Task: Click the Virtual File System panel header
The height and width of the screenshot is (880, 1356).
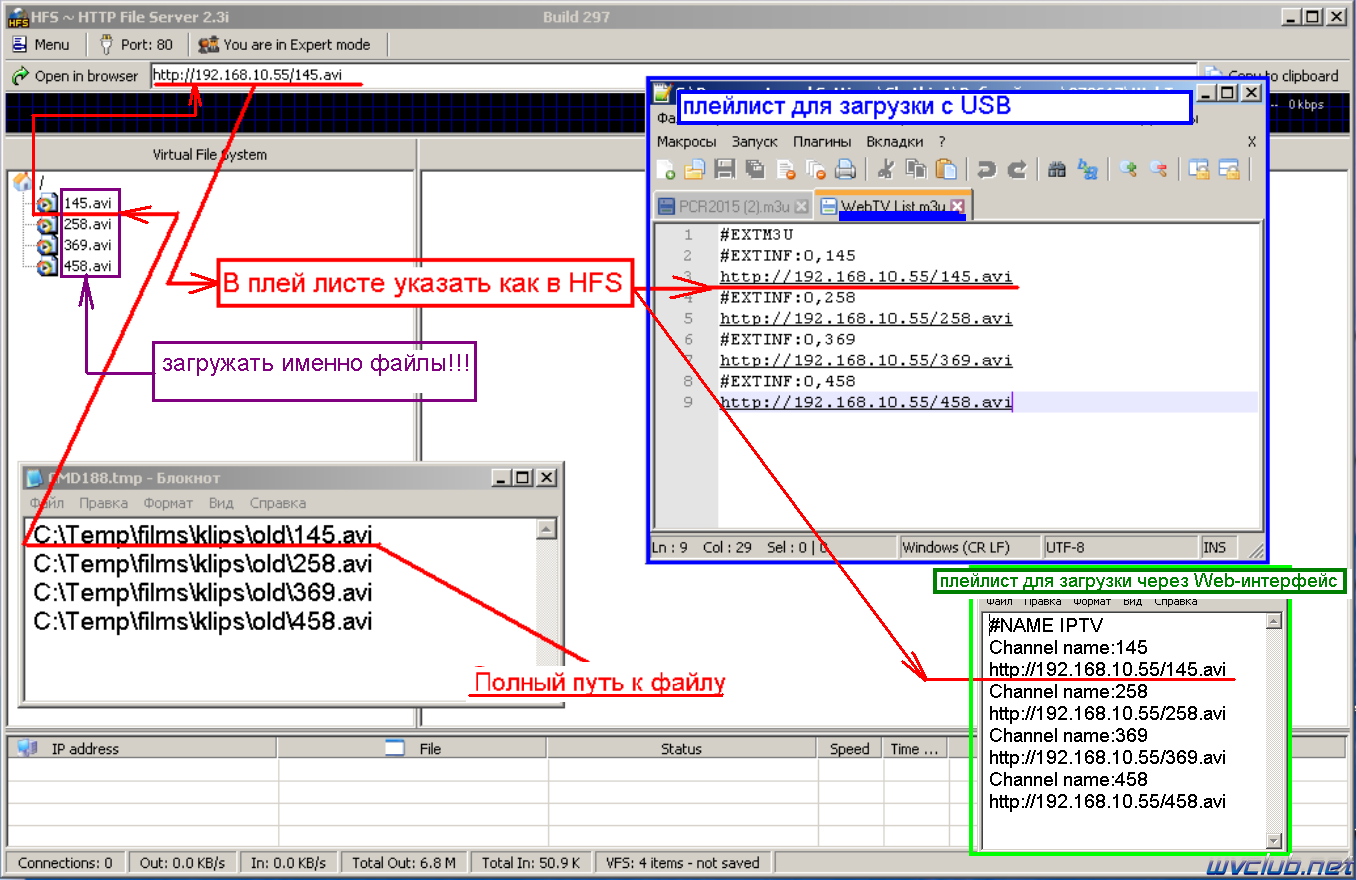Action: pyautogui.click(x=209, y=155)
